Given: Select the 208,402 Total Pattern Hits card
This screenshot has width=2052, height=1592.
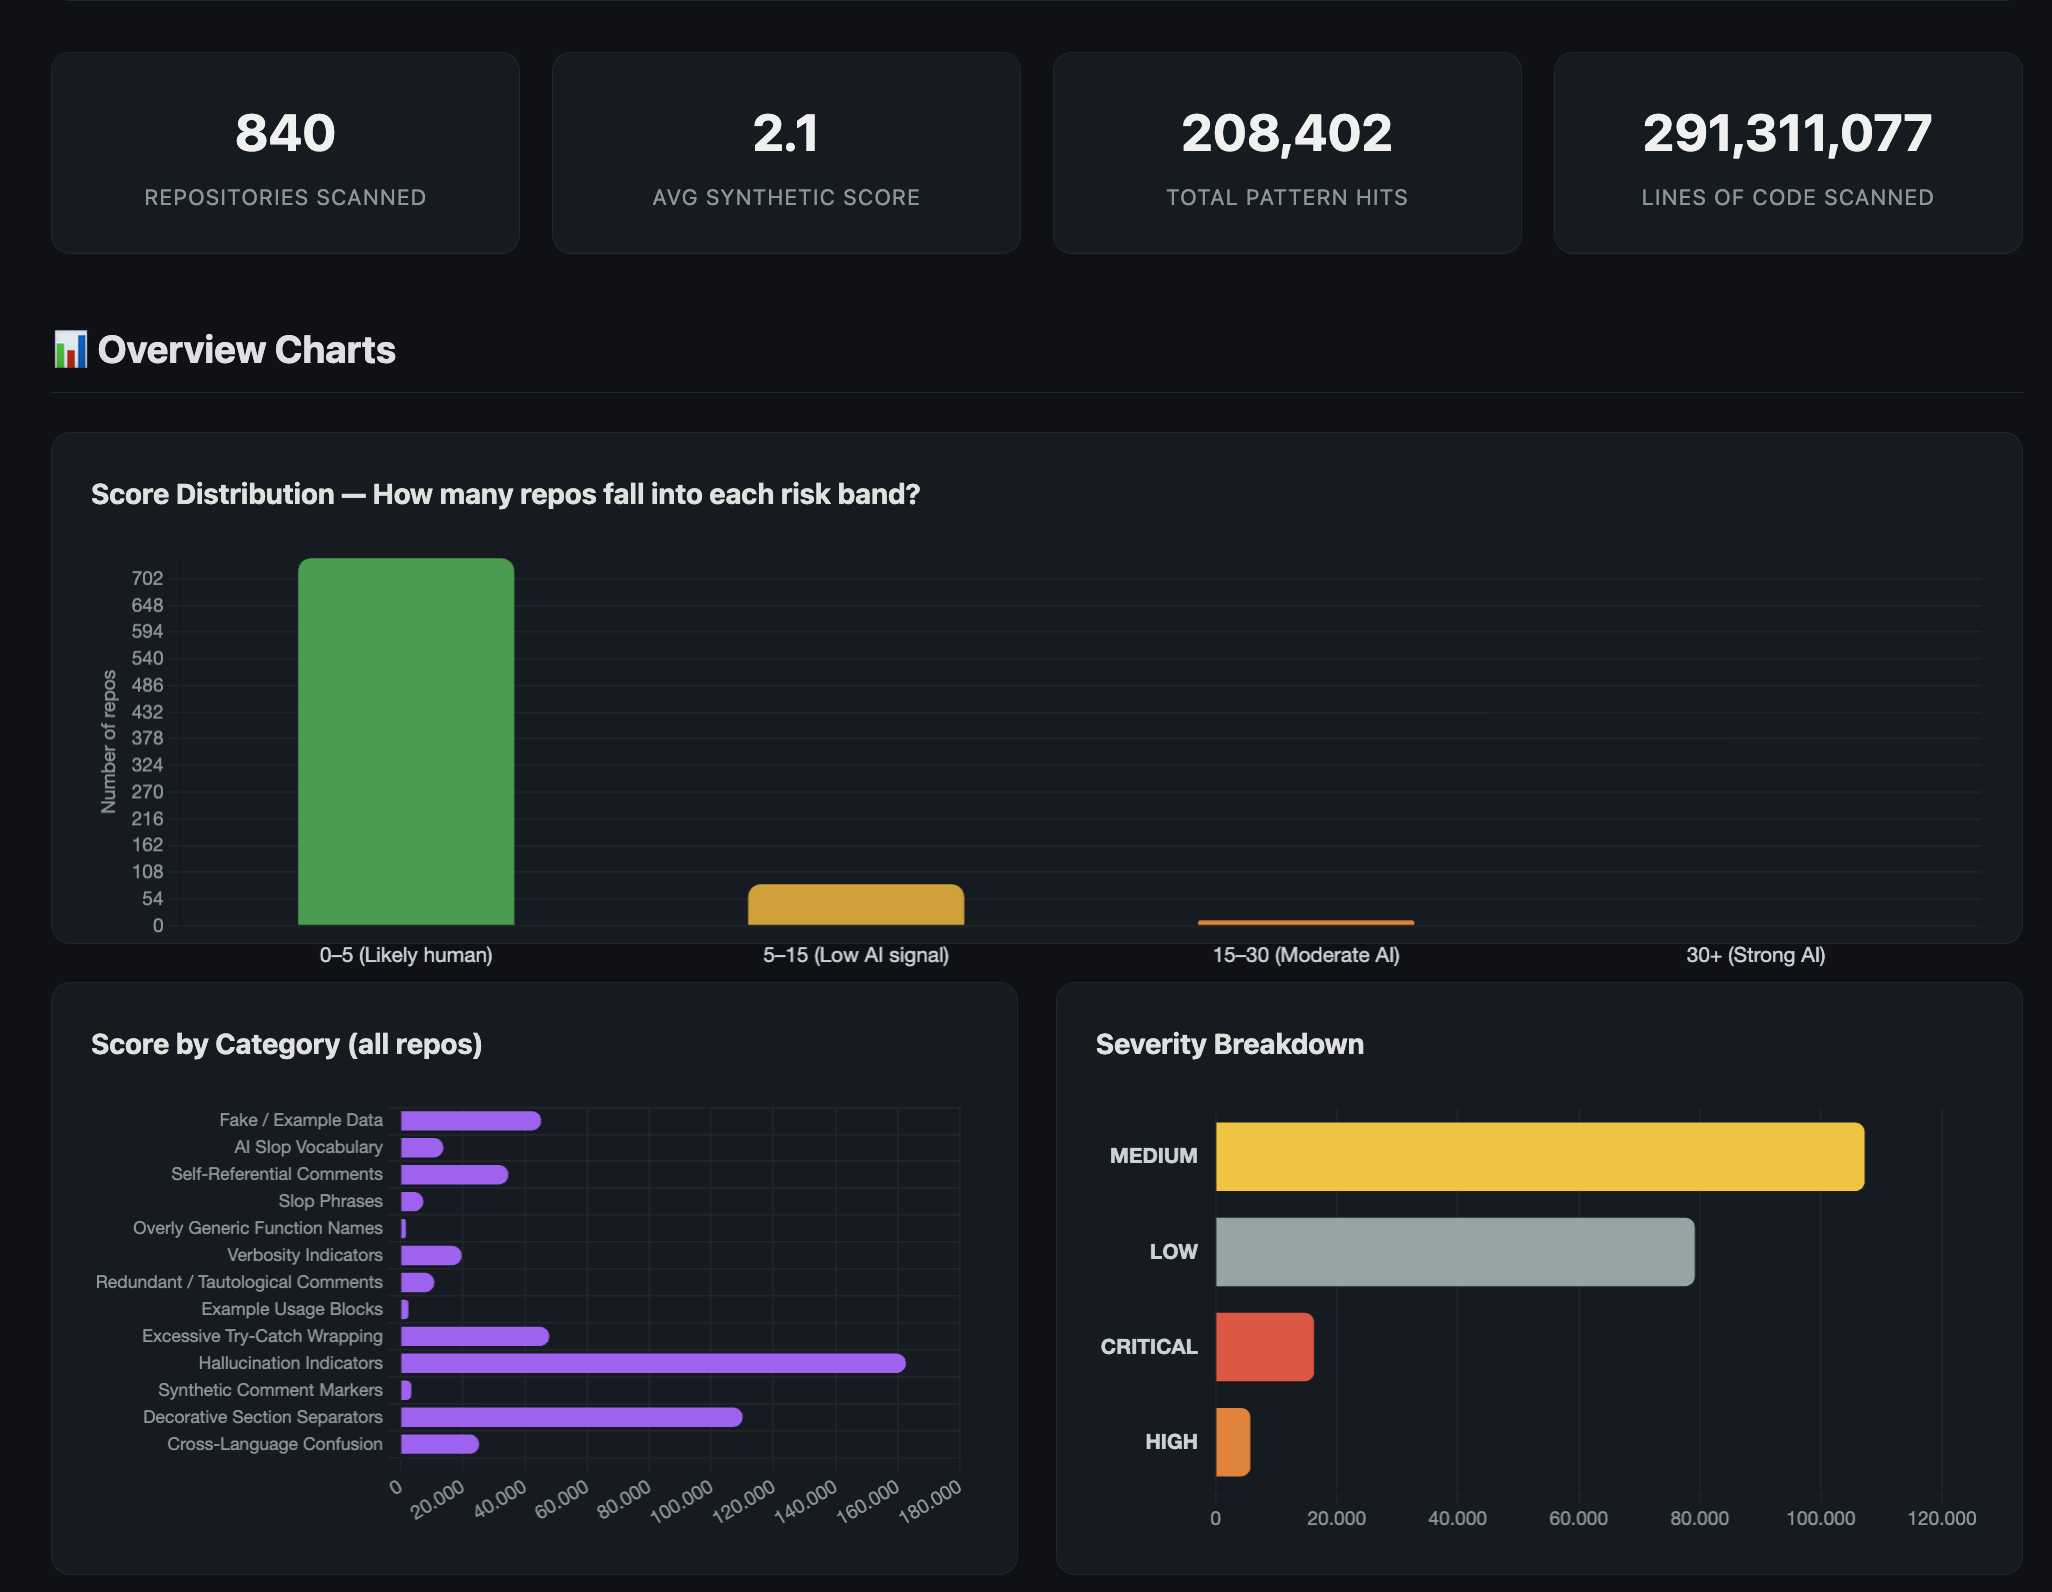Looking at the screenshot, I should 1287,153.
